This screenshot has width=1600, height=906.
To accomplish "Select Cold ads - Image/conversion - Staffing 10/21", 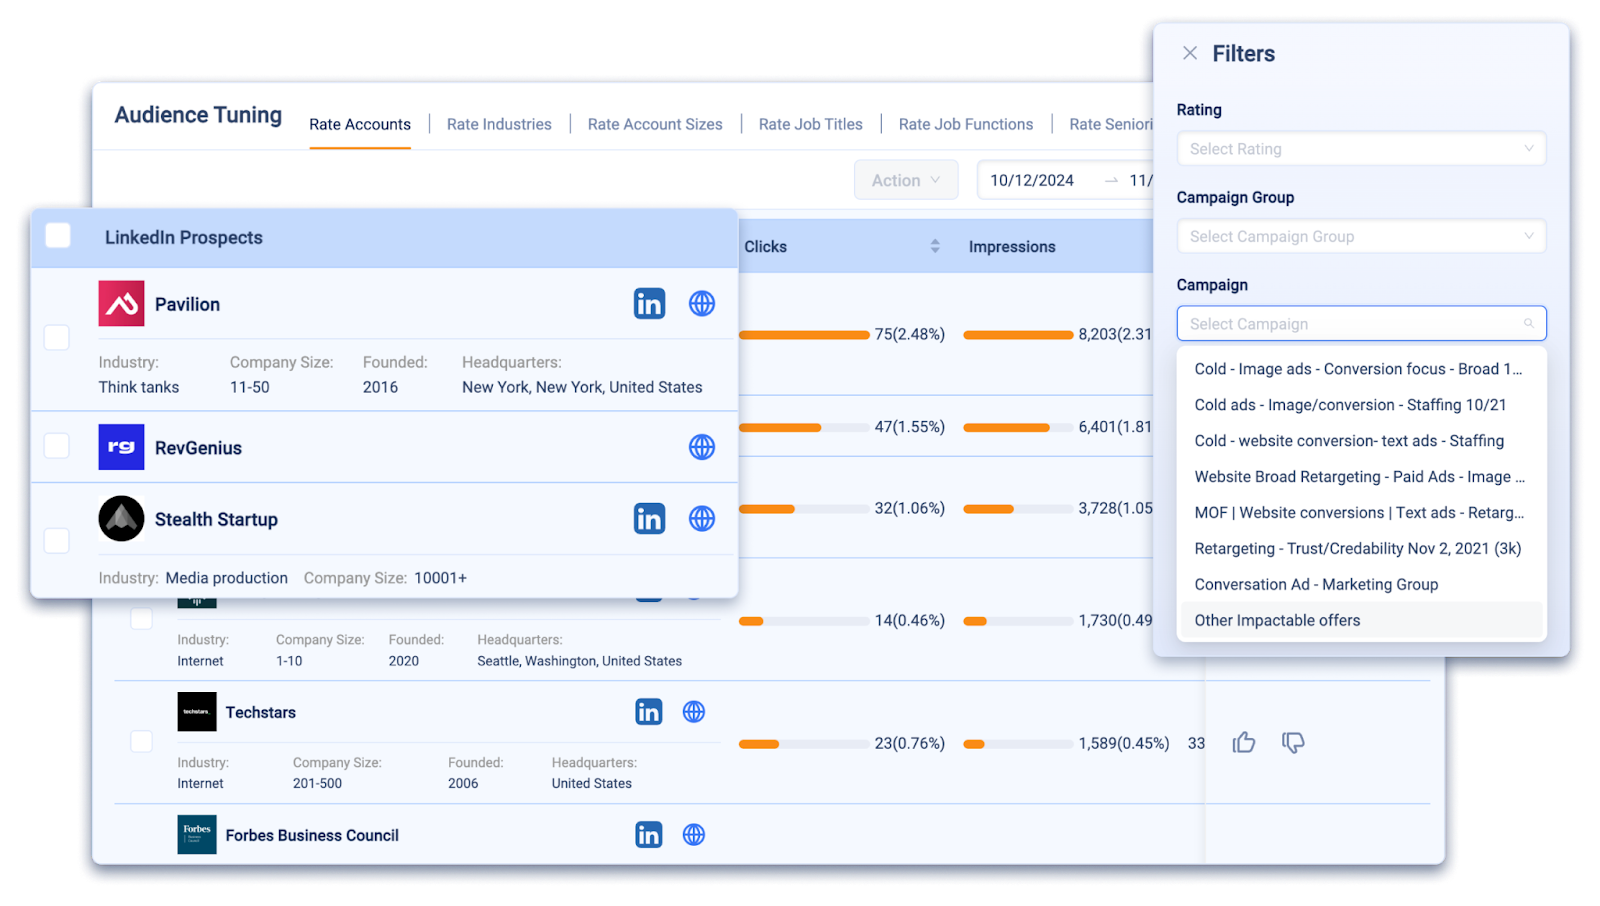I will 1361,405.
